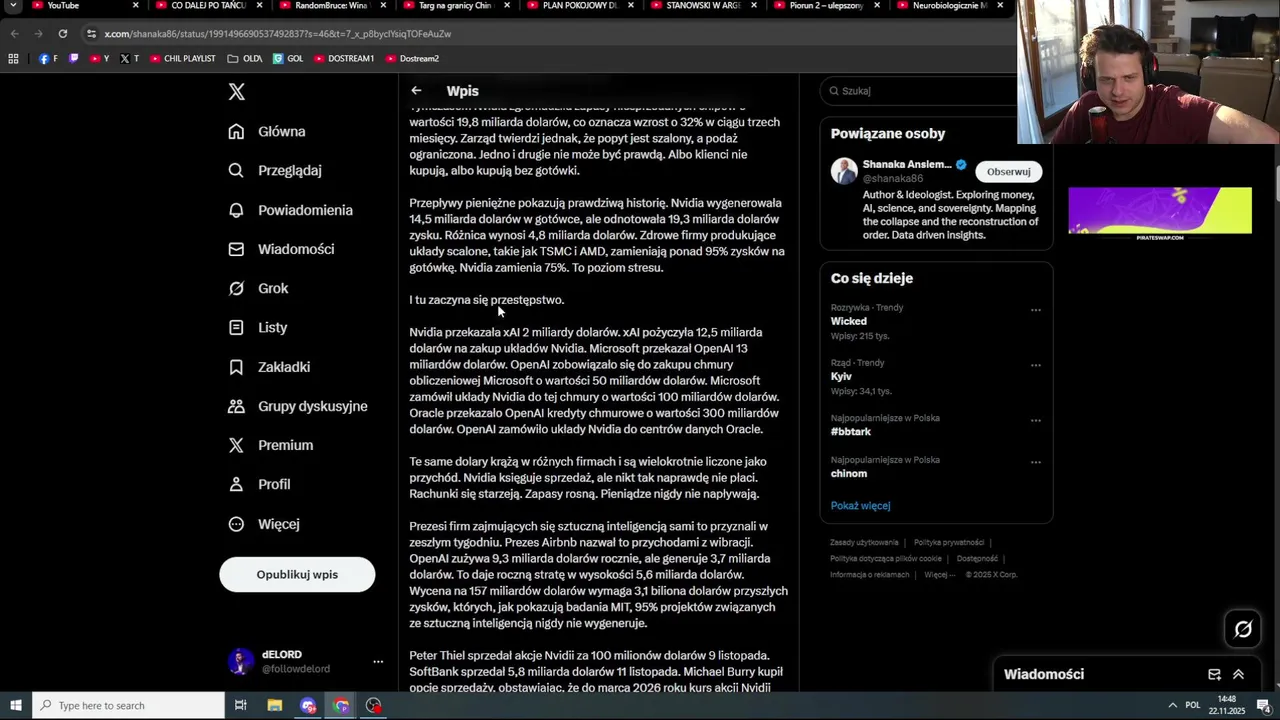Go back with Wpis arrow
The image size is (1280, 720).
tap(416, 91)
